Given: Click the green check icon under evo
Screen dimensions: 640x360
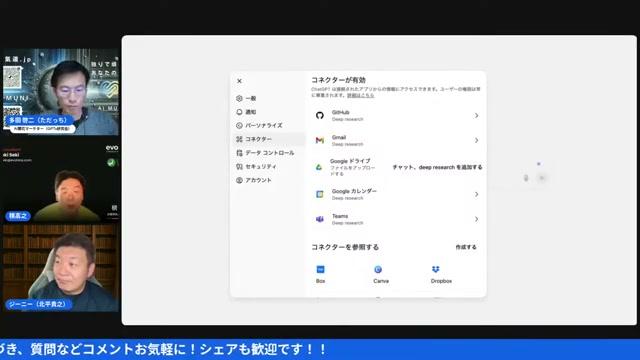Looking at the screenshot, I should click(x=111, y=162).
